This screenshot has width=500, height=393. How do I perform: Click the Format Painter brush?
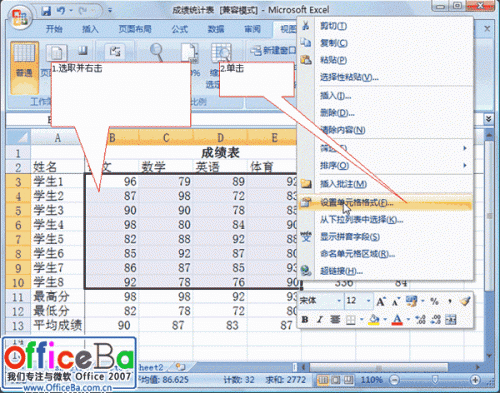point(465,301)
